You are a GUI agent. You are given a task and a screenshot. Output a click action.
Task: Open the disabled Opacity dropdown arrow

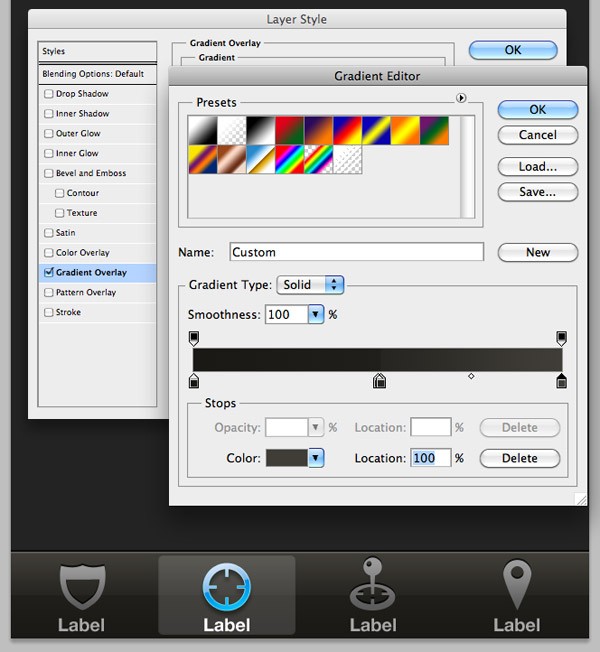point(316,427)
